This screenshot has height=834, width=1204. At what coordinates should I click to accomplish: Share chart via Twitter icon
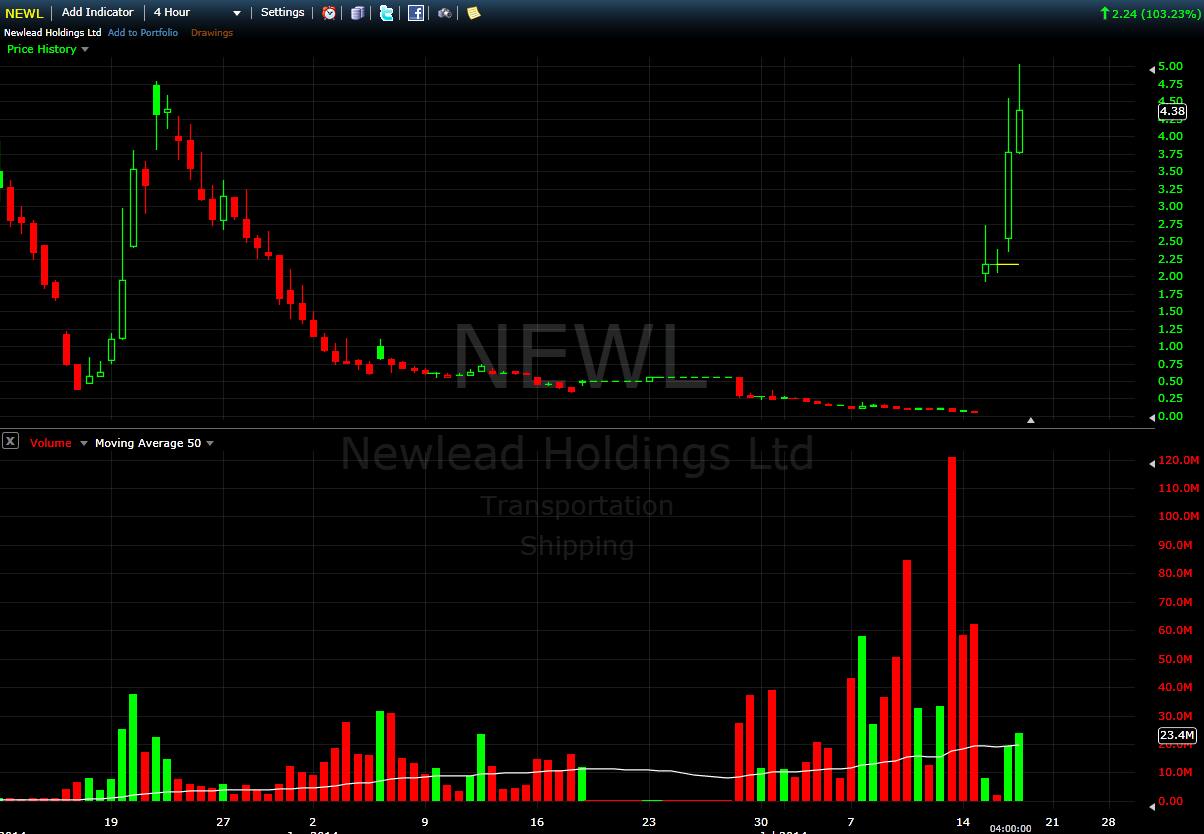[386, 13]
